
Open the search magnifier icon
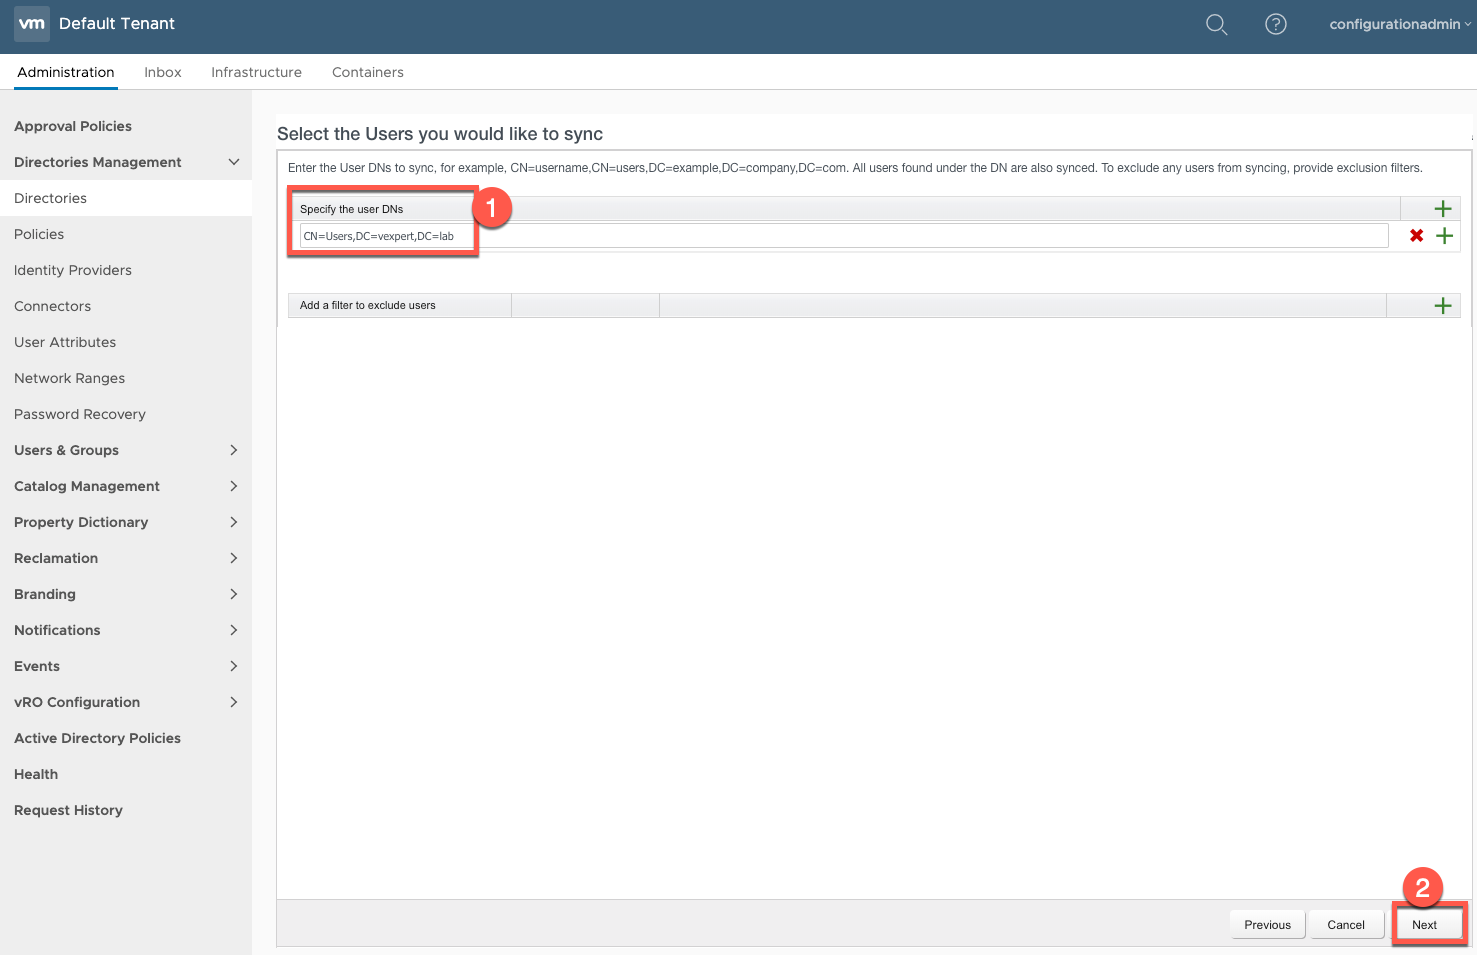tap(1216, 24)
